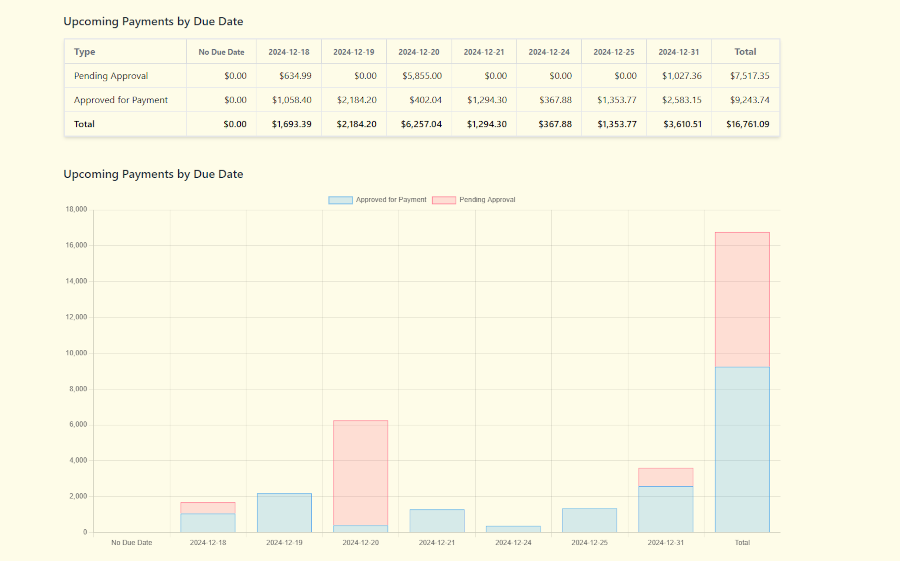Viewport: 900px width, 561px height.
Task: Click the pink segment of the Total bar
Action: pyautogui.click(x=742, y=300)
